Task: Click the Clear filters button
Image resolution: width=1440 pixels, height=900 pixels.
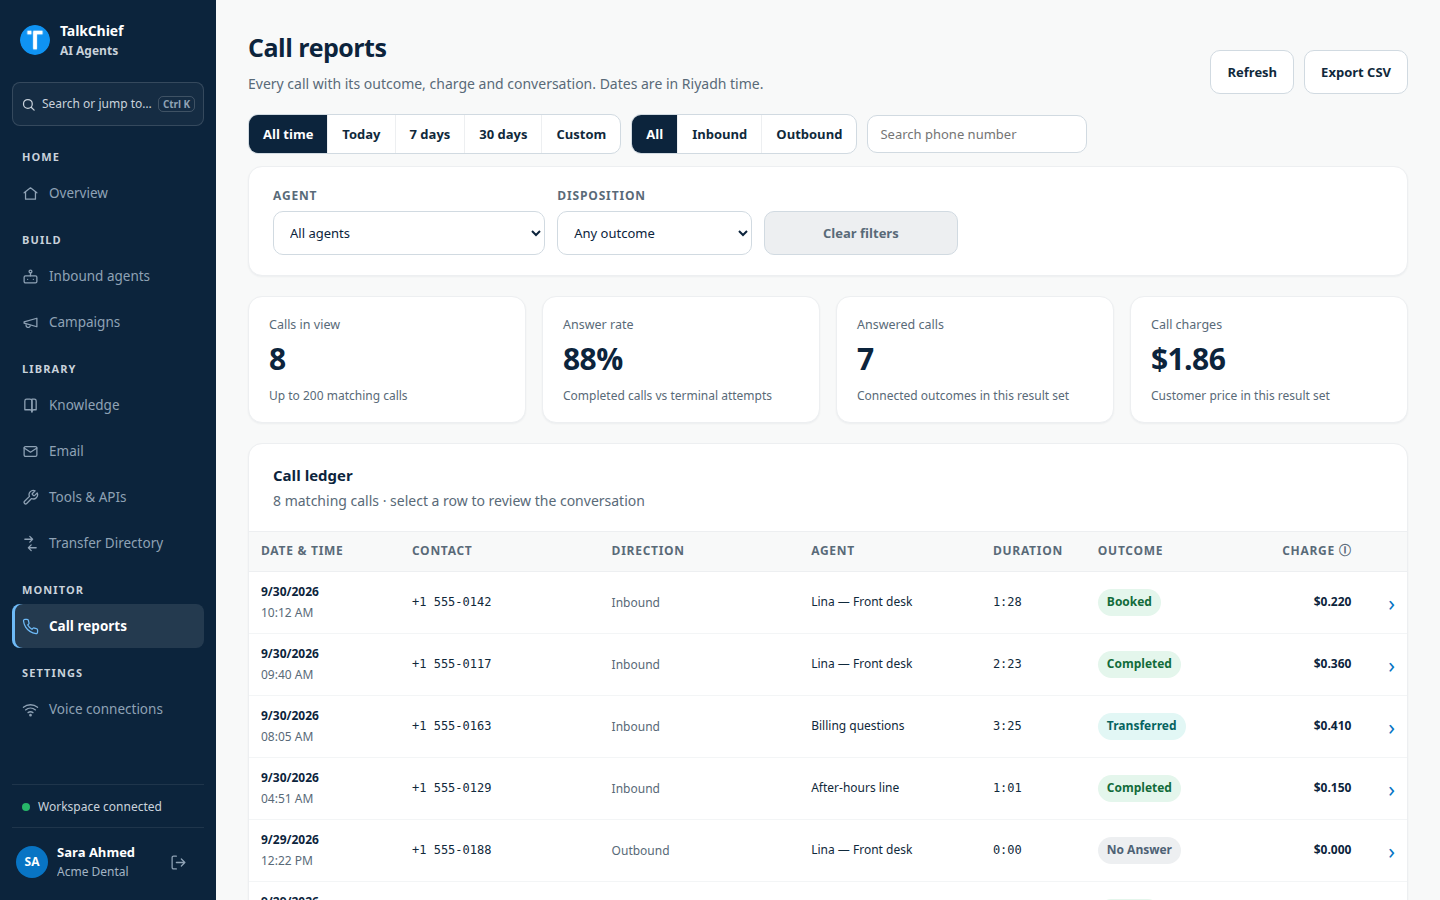Action: tap(861, 233)
